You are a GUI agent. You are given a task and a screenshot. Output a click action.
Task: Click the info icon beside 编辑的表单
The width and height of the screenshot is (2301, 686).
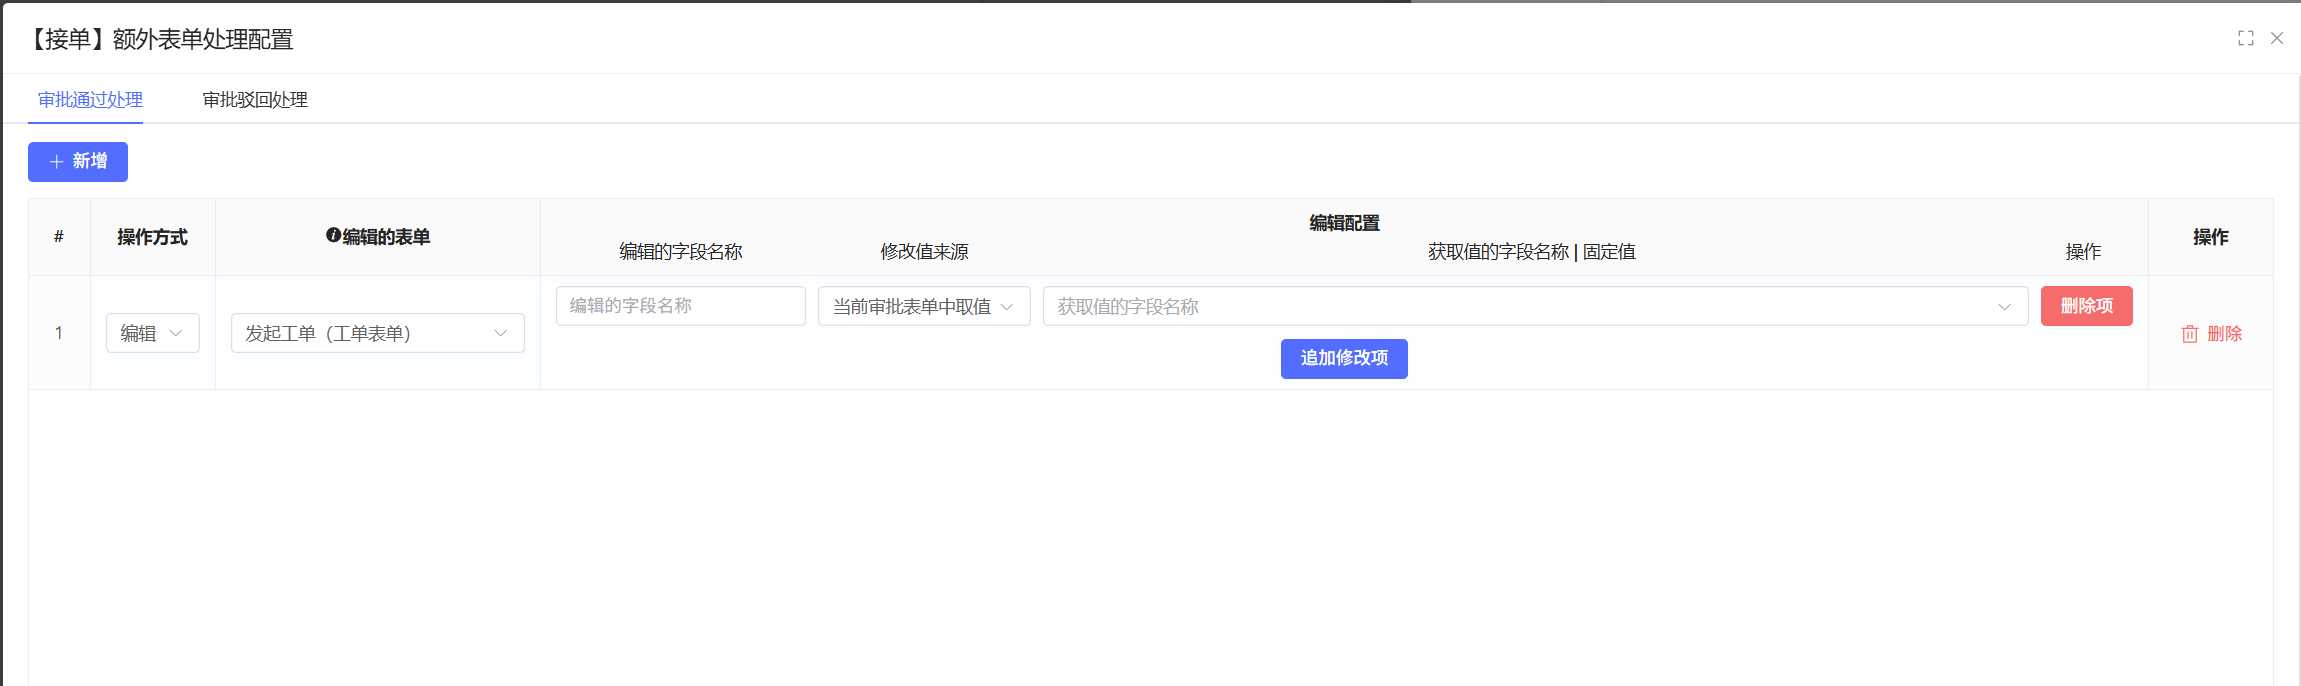coord(333,235)
